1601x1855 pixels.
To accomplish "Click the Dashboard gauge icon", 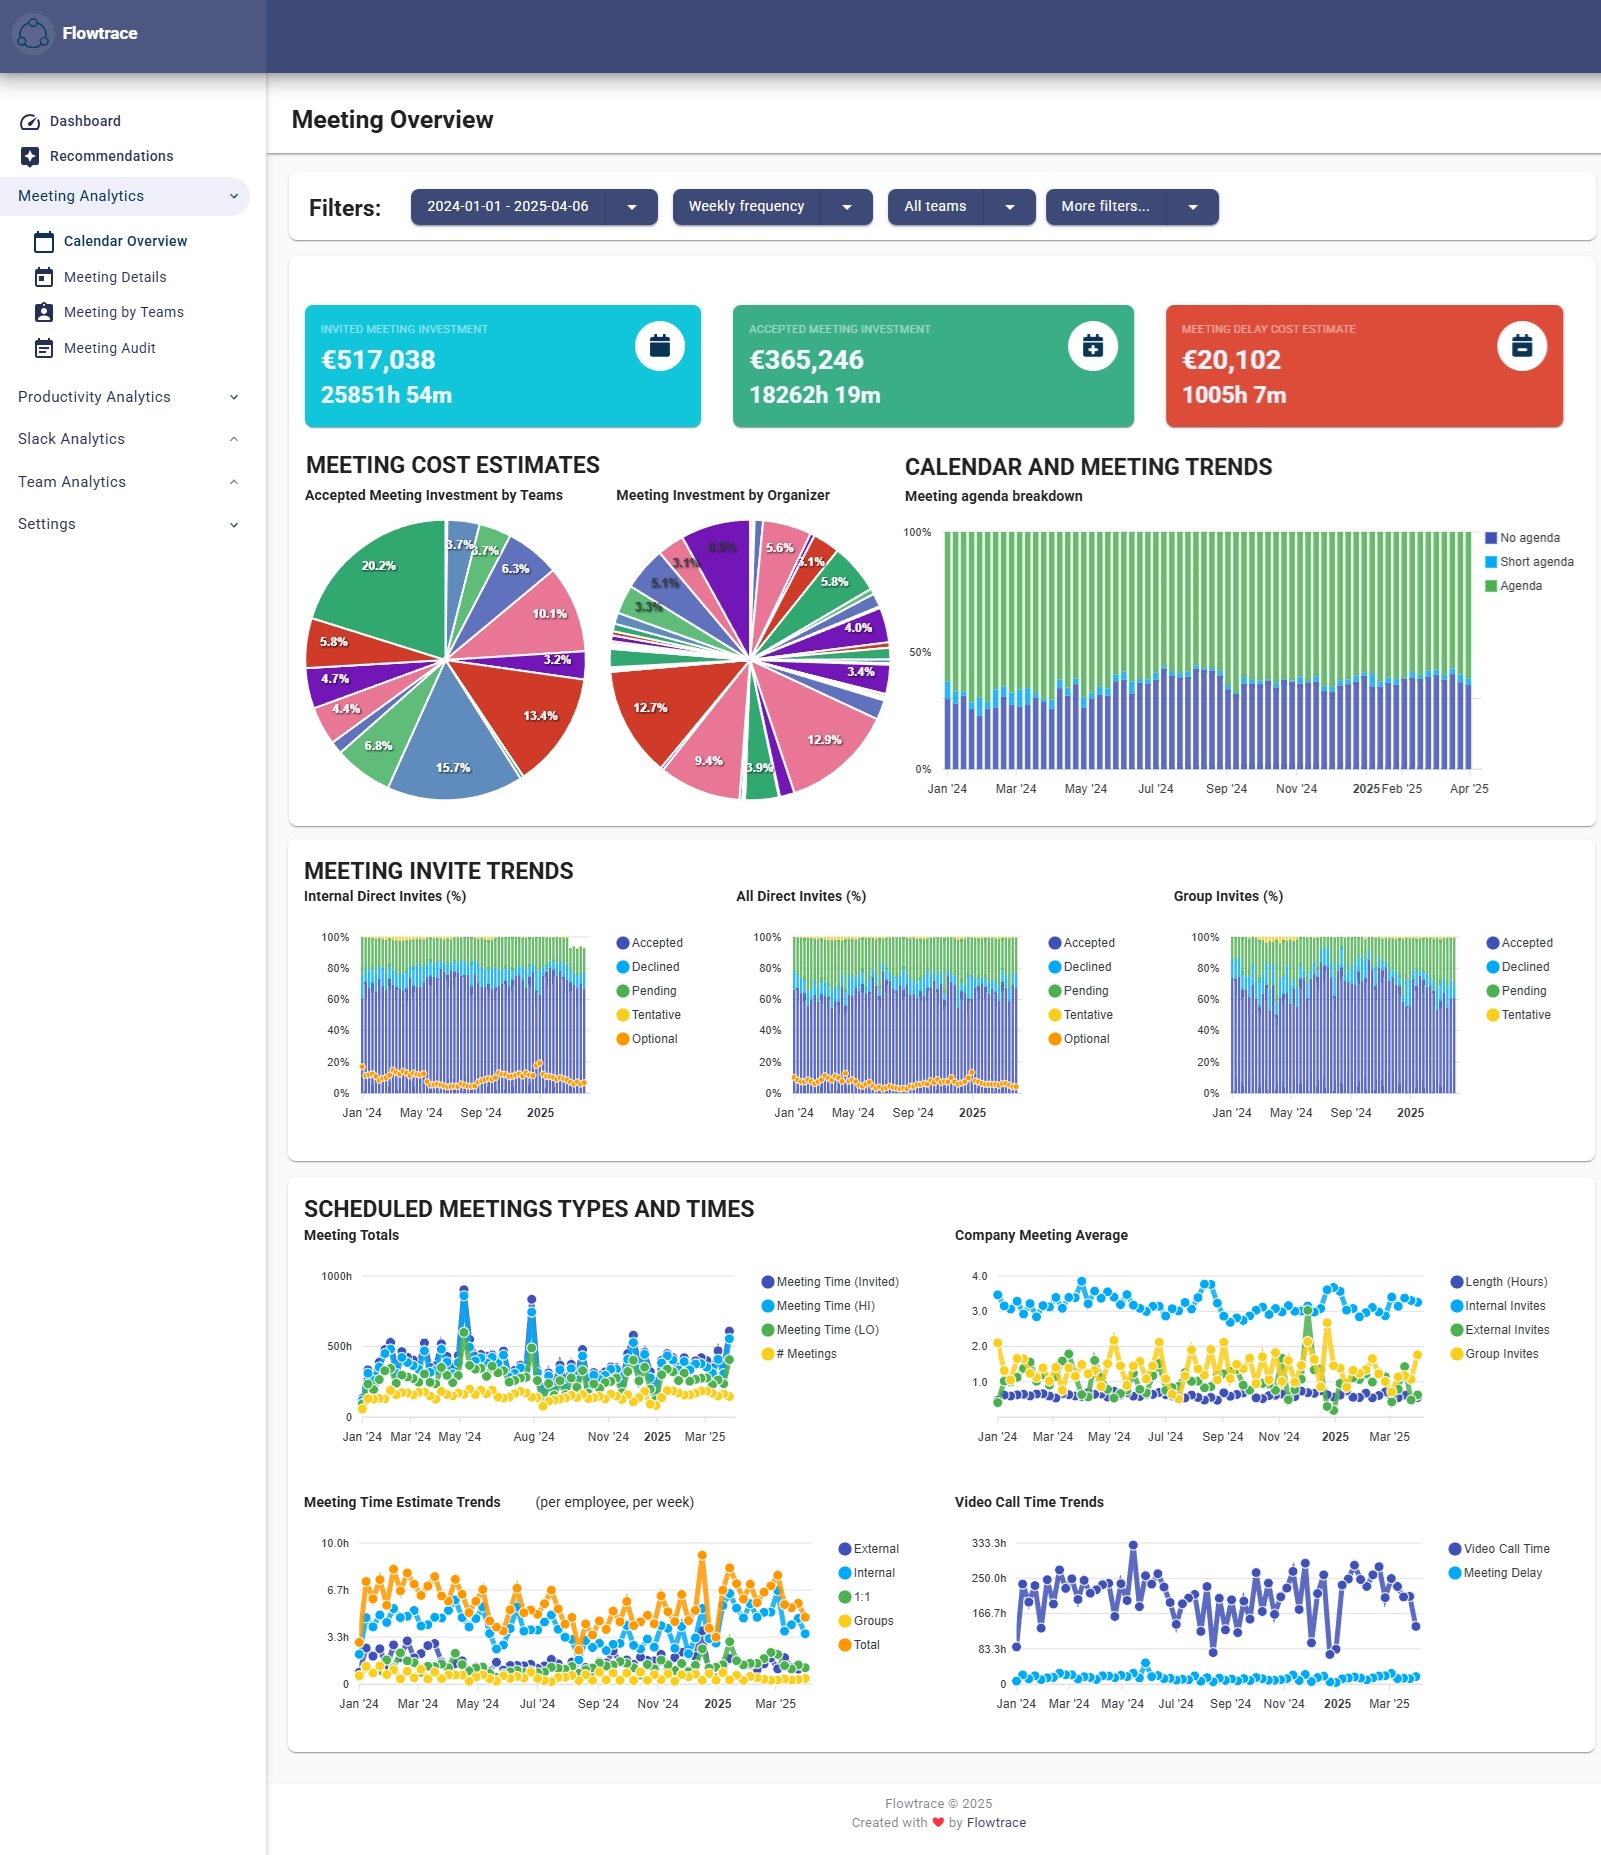I will (30, 122).
